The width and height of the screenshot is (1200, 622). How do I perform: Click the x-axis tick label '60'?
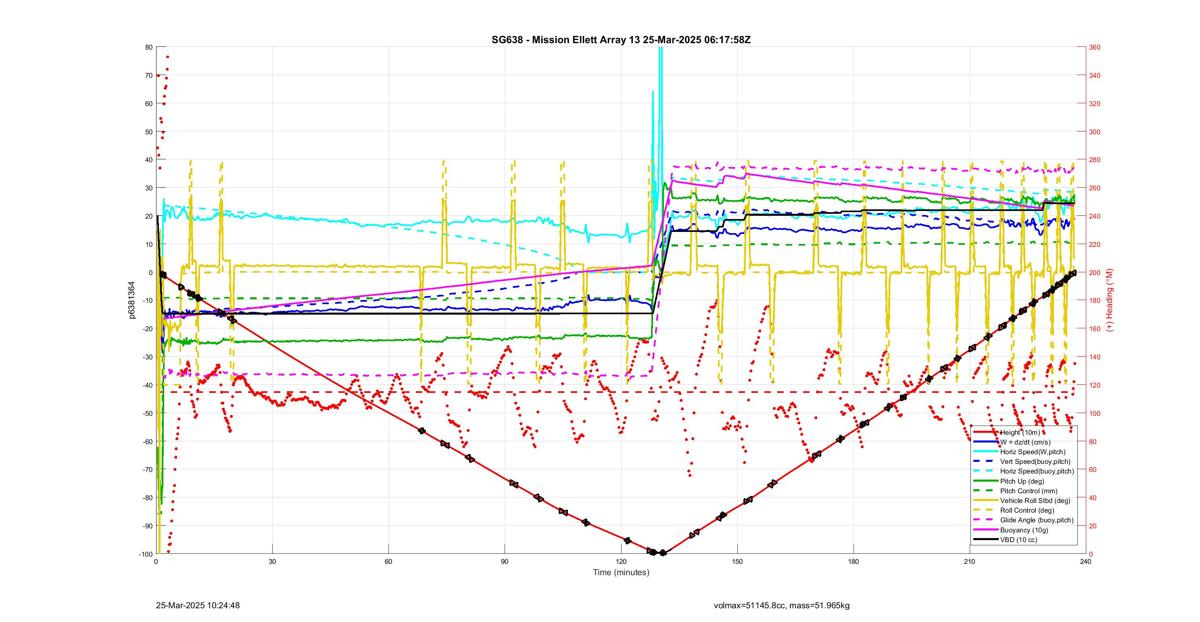388,562
